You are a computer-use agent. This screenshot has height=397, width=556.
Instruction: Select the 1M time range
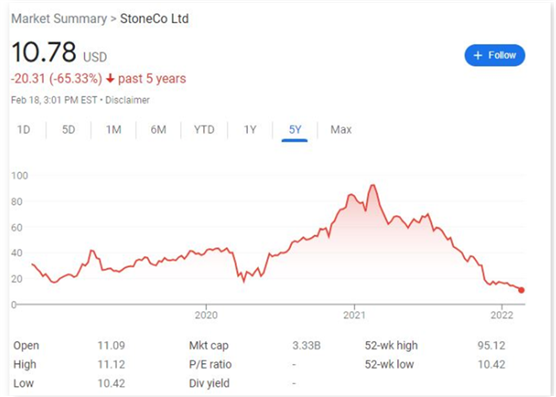coord(113,130)
